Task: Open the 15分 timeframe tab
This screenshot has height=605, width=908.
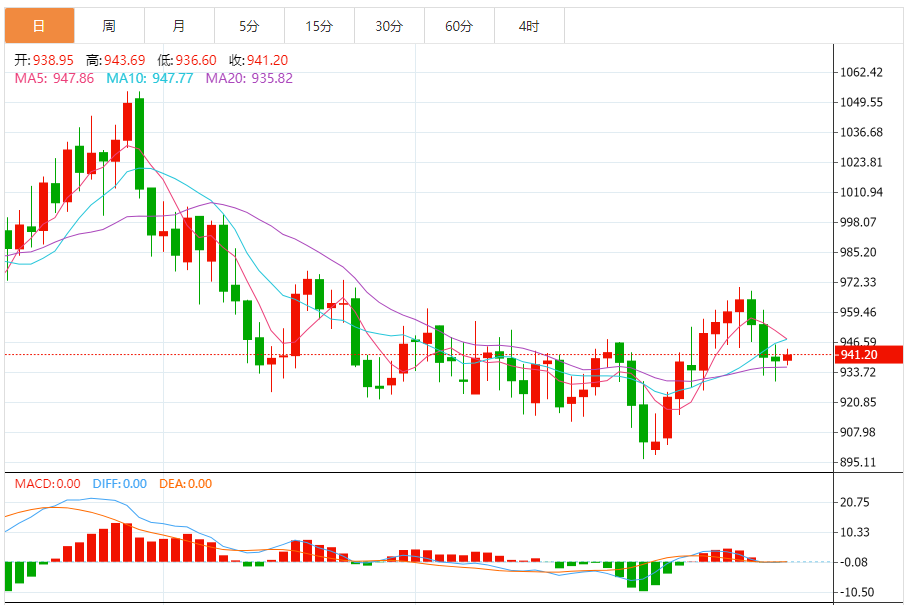Action: (x=320, y=26)
